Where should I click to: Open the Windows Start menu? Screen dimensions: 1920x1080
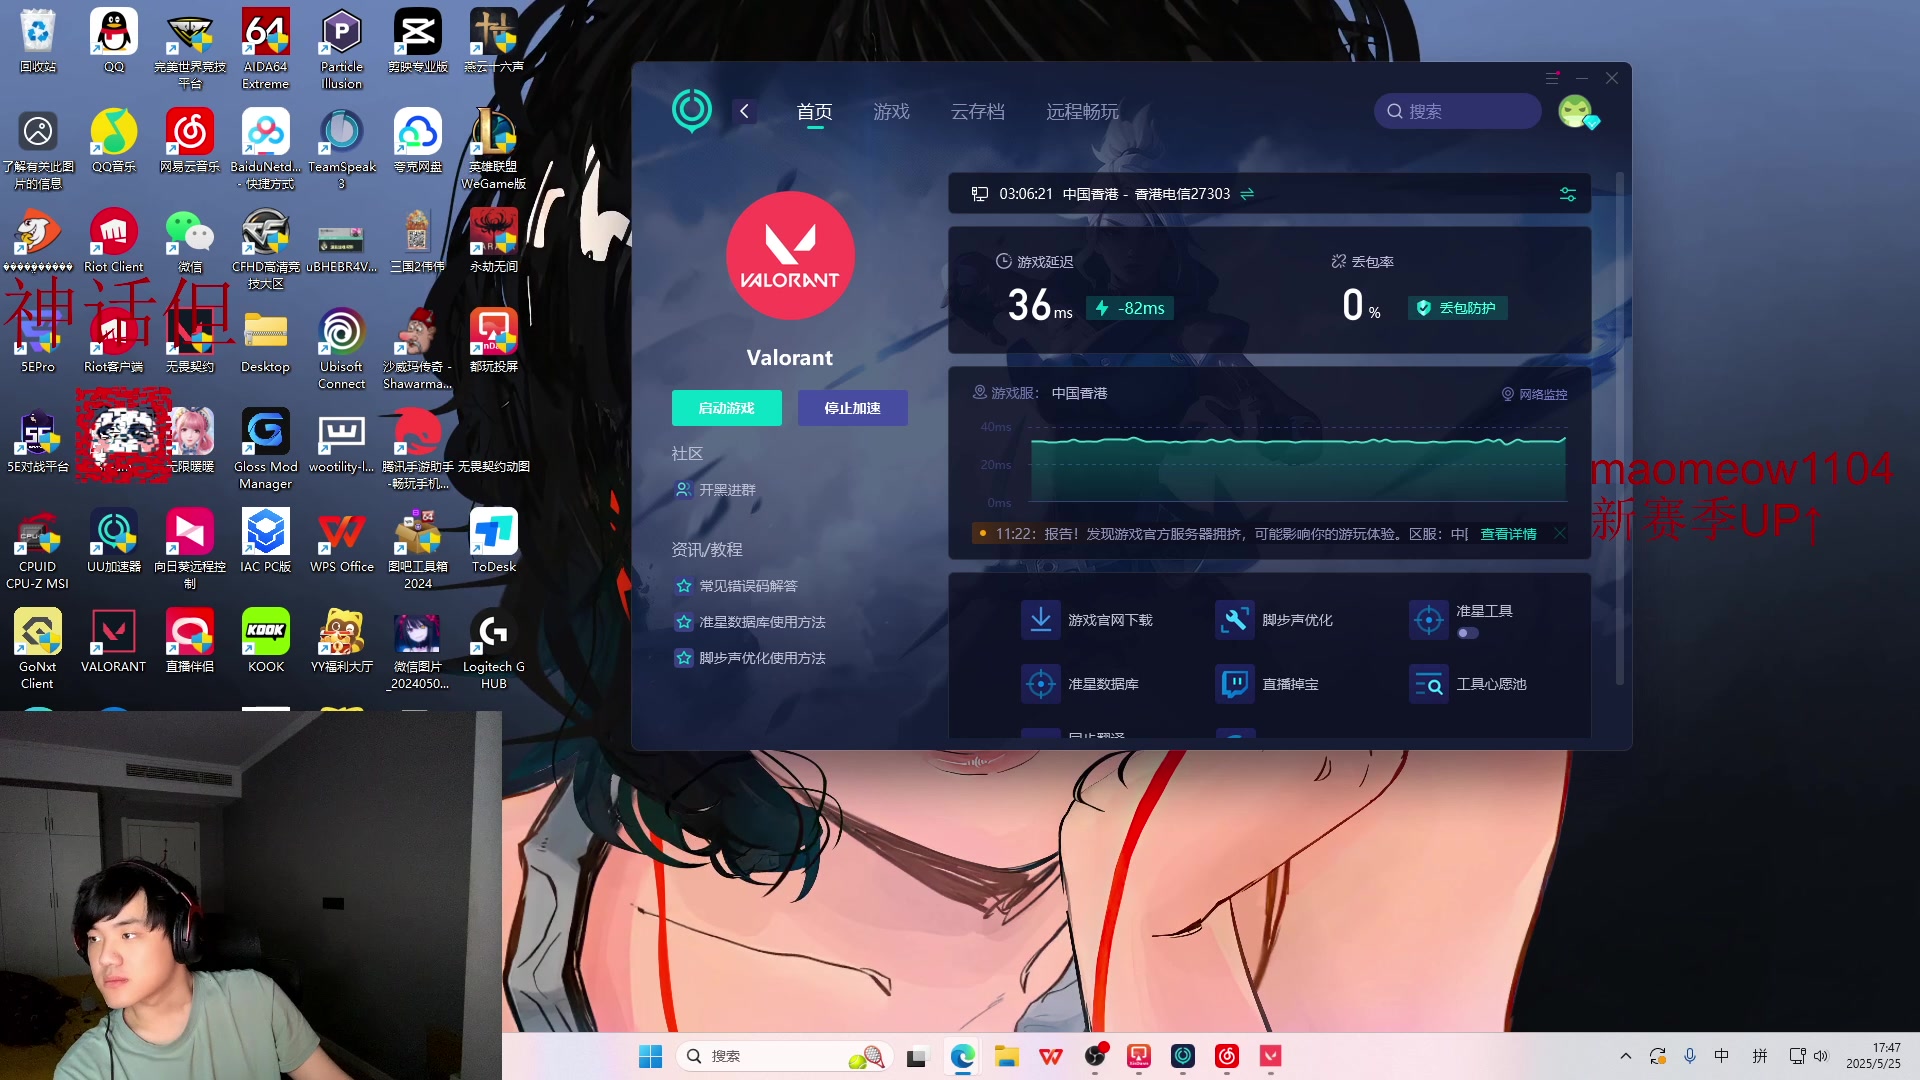click(x=650, y=1056)
